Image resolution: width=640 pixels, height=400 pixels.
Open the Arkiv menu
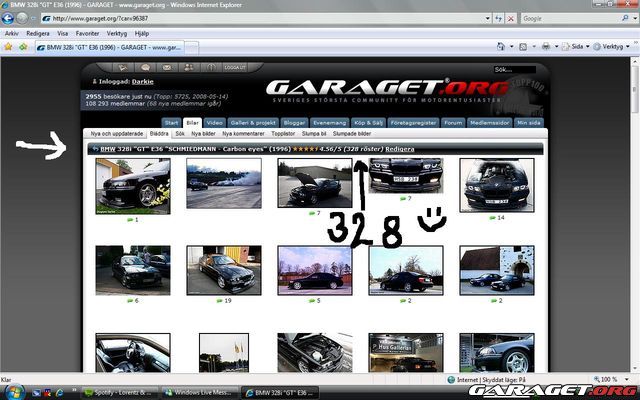click(x=11, y=33)
